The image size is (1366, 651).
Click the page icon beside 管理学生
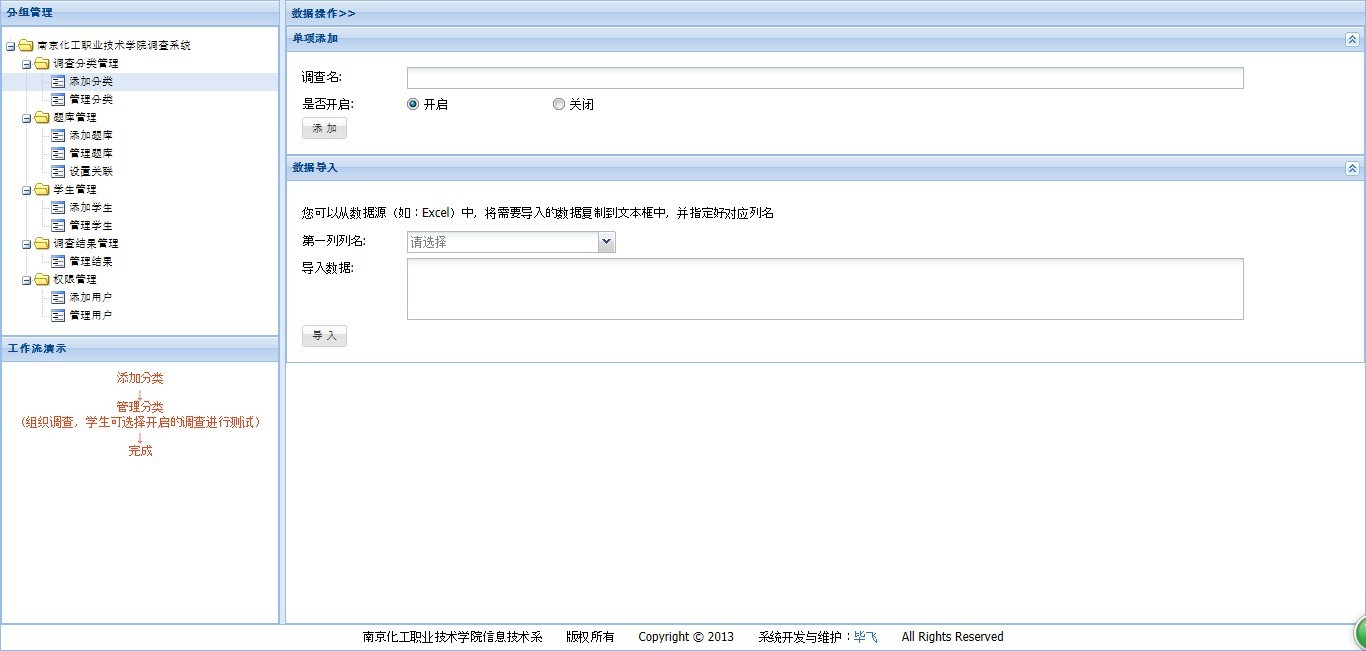click(58, 225)
